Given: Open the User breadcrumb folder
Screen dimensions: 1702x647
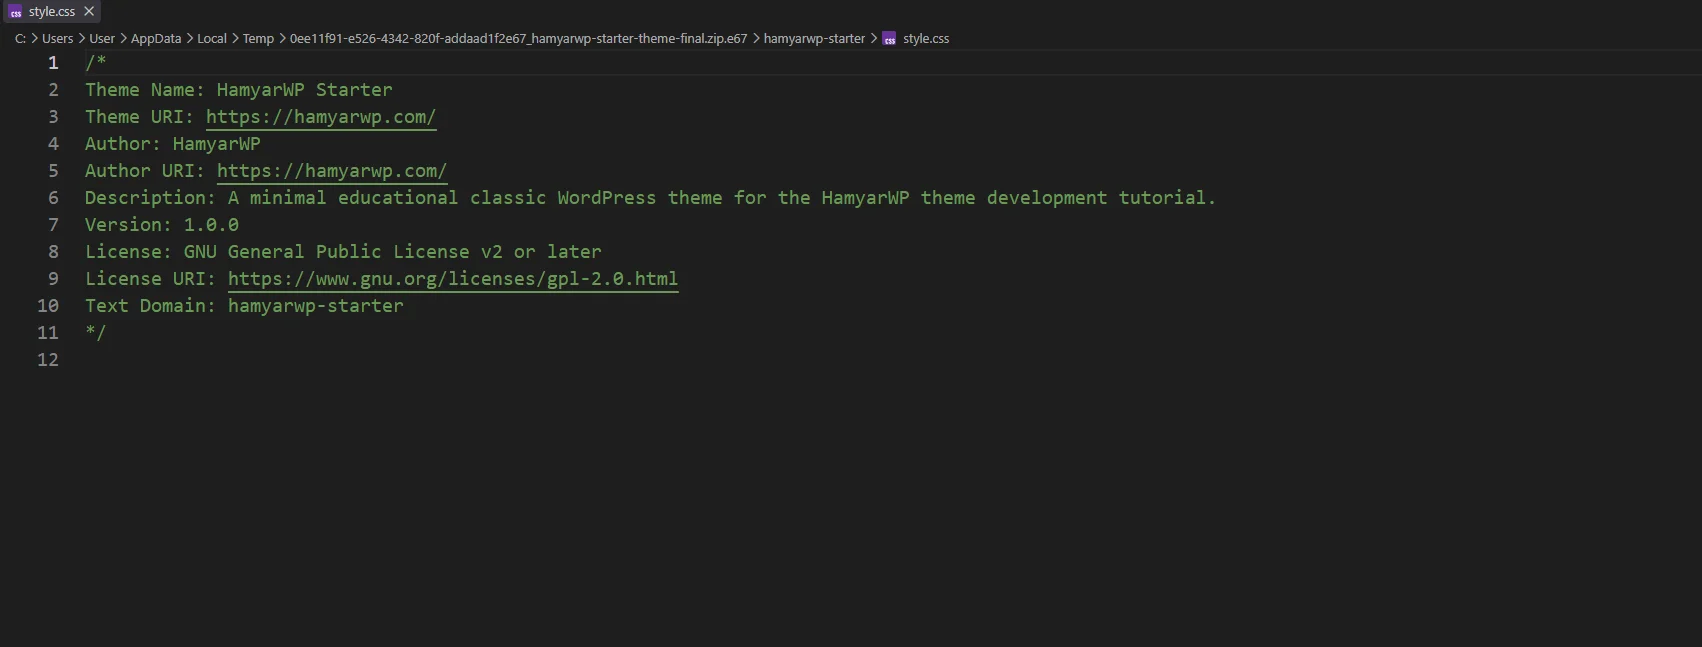Looking at the screenshot, I should tap(102, 38).
